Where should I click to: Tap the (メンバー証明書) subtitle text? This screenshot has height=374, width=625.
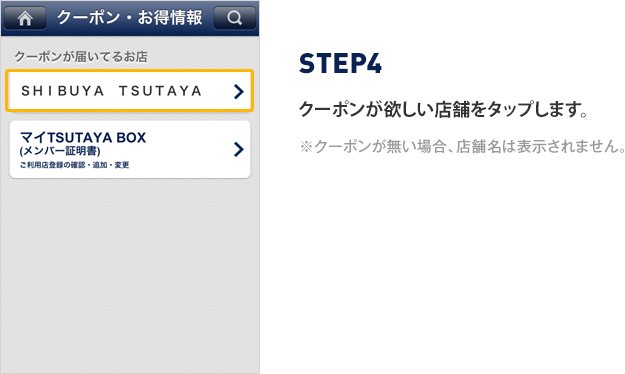click(60, 151)
